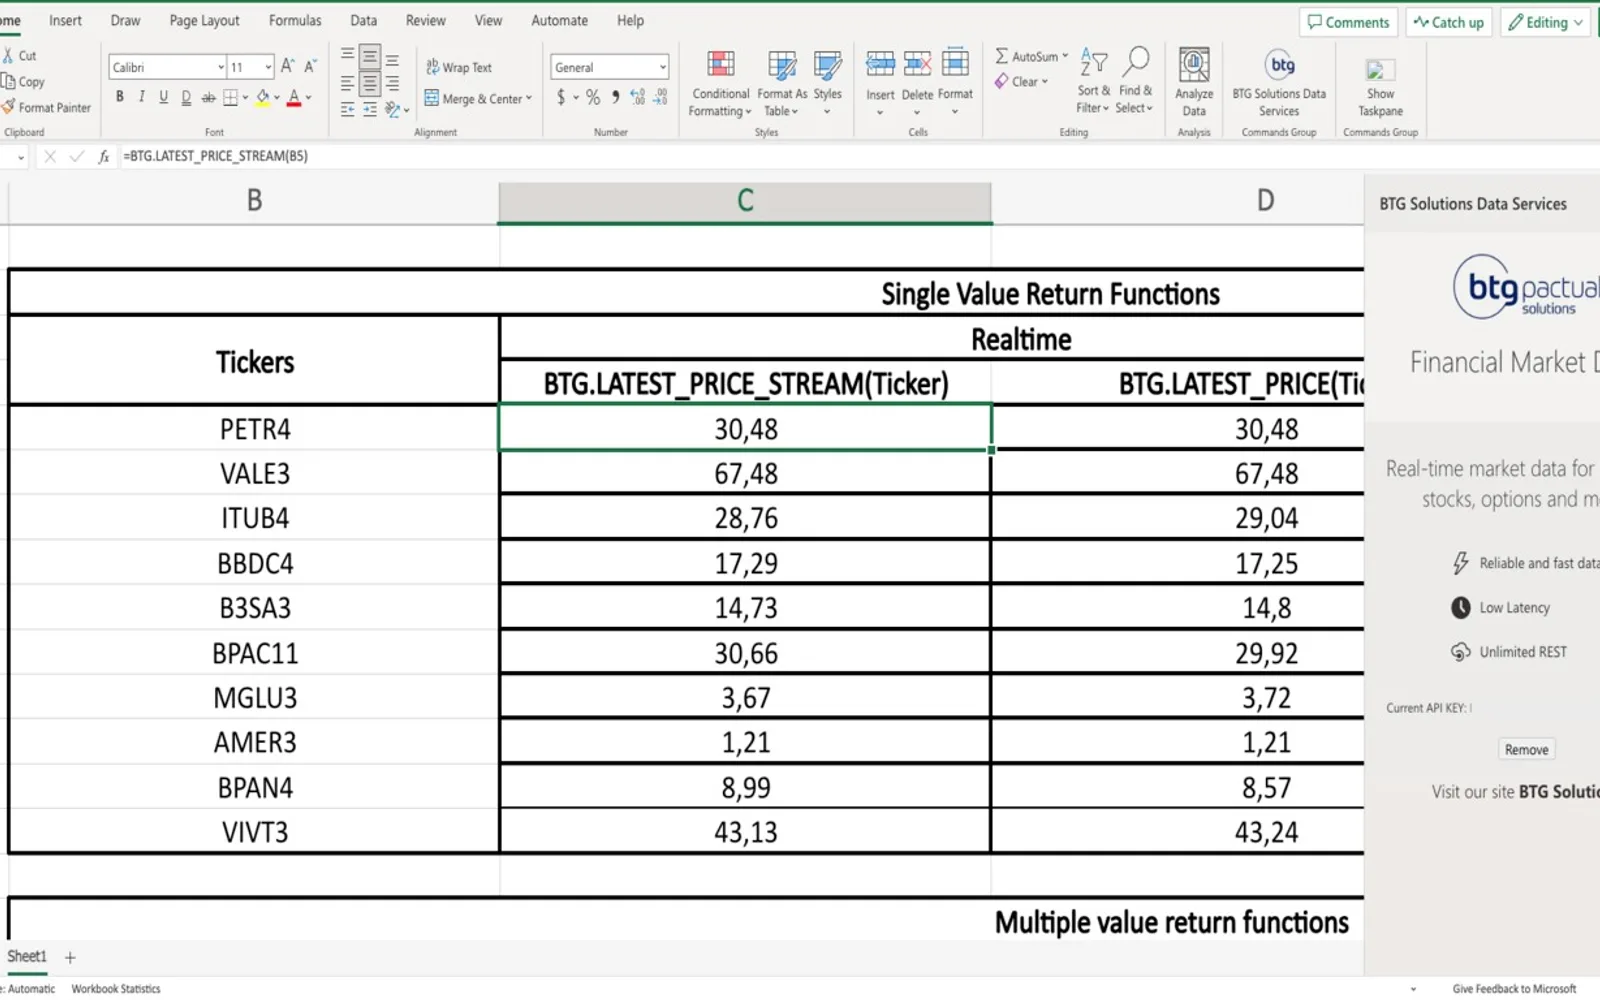Open the Insert ribbon tab
Viewport: 1600px width, 1000px height.
[x=65, y=20]
